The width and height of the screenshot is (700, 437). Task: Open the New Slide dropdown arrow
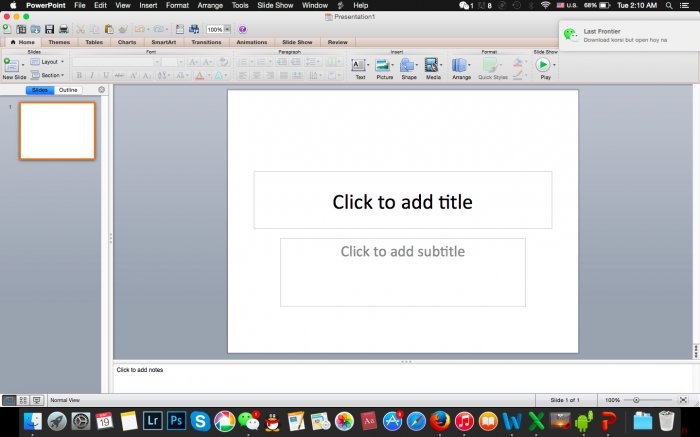[x=23, y=66]
